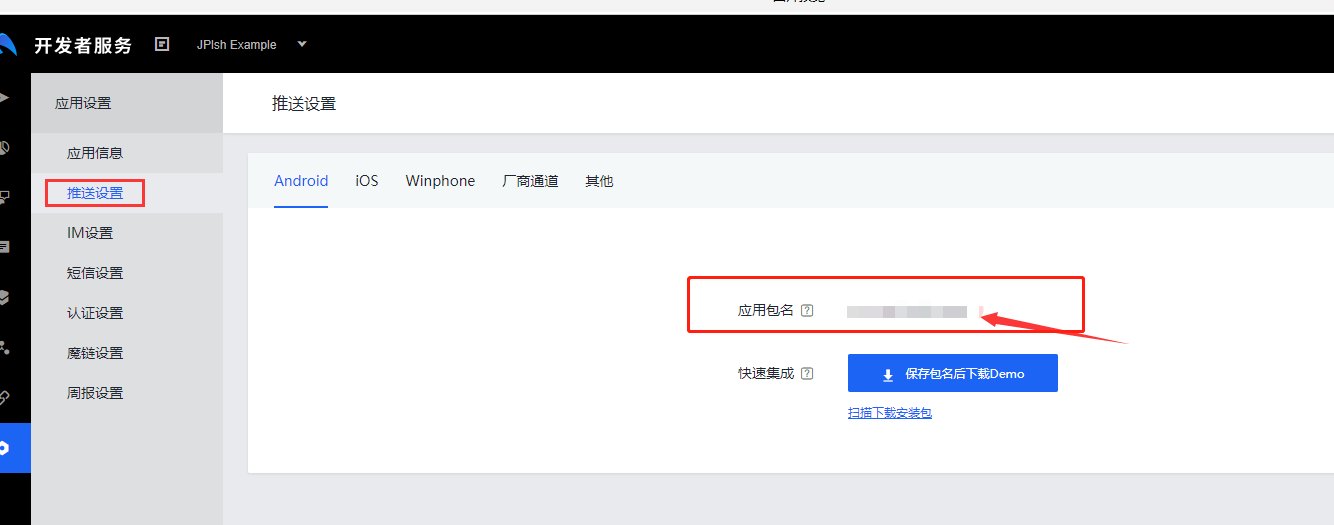Click the chain link icon in the left rail
Image resolution: width=1334 pixels, height=525 pixels.
[x=5, y=397]
